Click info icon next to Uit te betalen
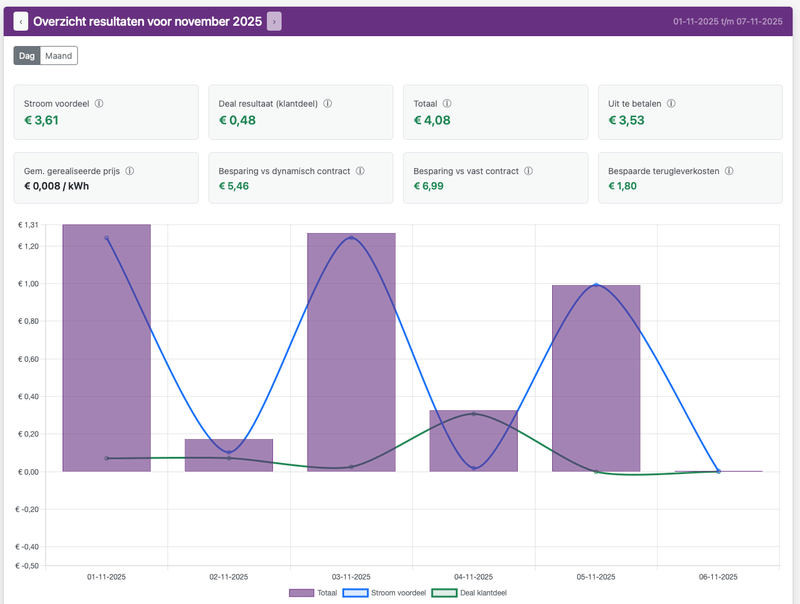The height and width of the screenshot is (604, 800). (671, 103)
